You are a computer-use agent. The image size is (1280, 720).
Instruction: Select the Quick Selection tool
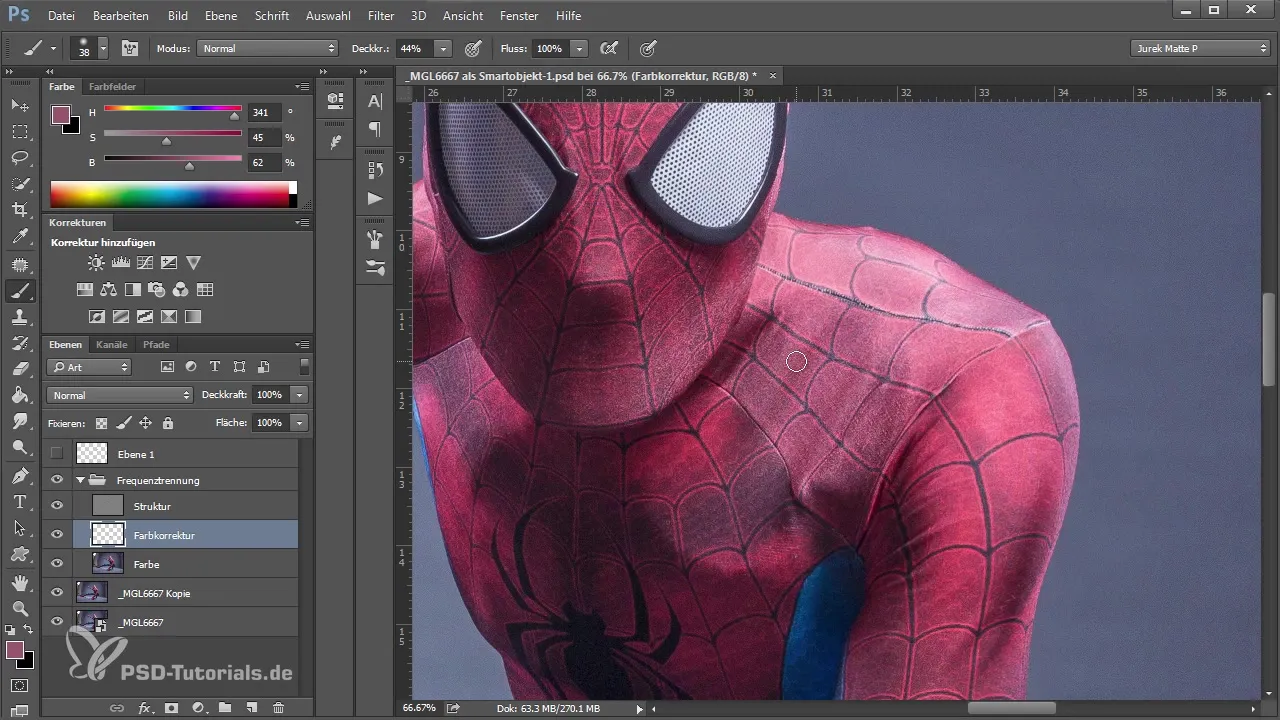(x=19, y=184)
